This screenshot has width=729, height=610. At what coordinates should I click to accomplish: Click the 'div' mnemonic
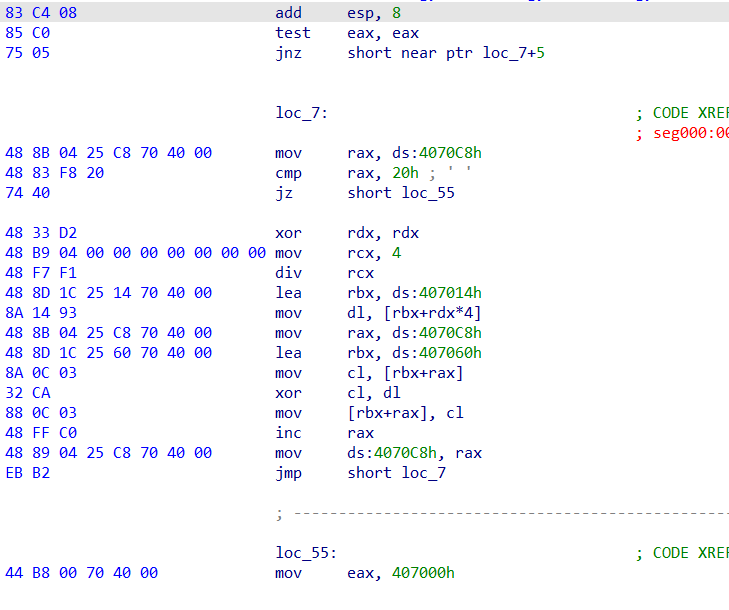coord(288,273)
